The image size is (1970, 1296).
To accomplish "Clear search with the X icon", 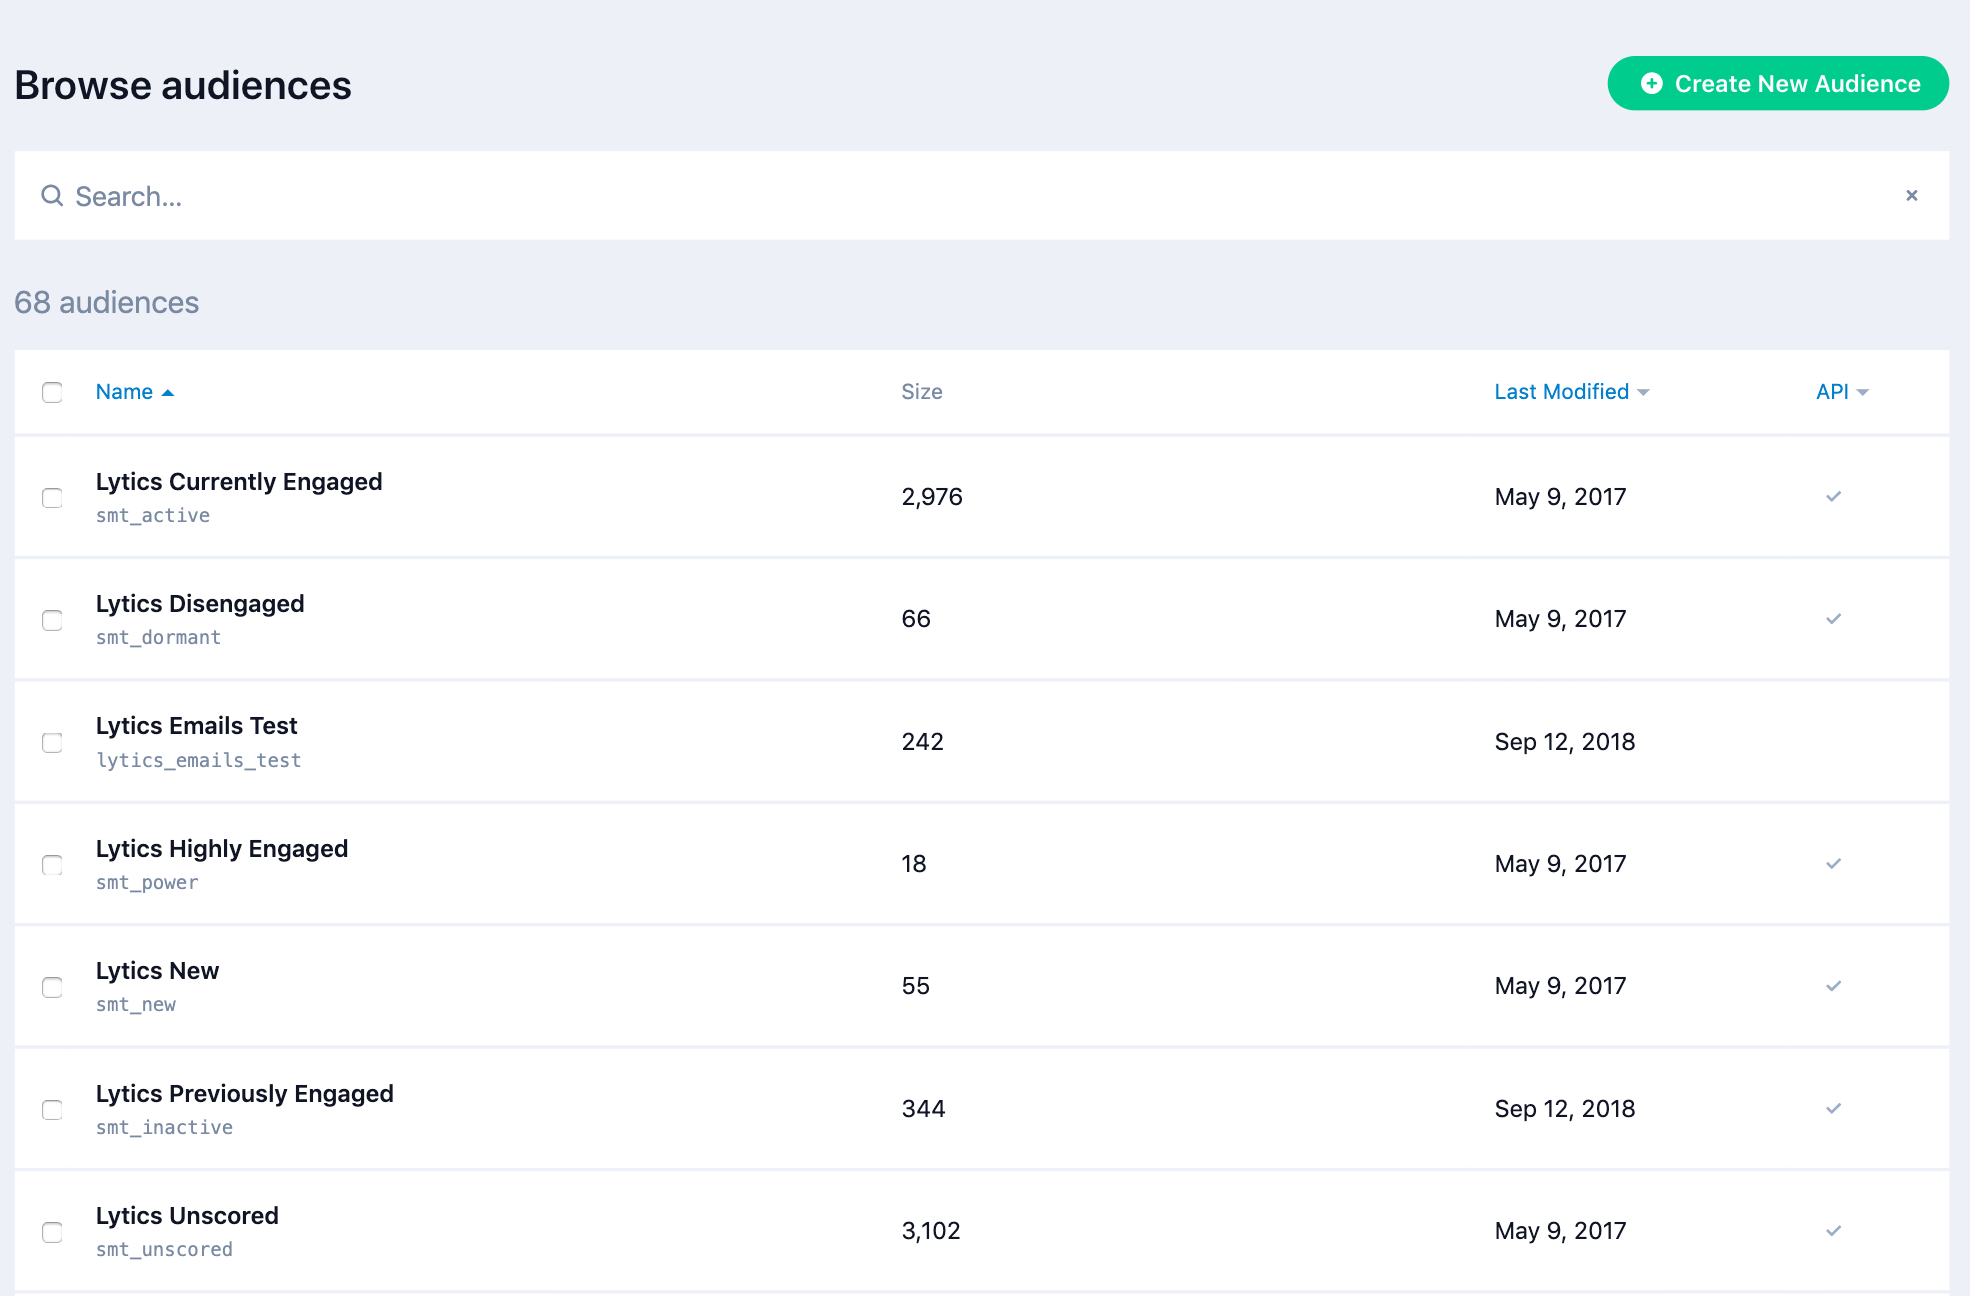I will 1911,196.
